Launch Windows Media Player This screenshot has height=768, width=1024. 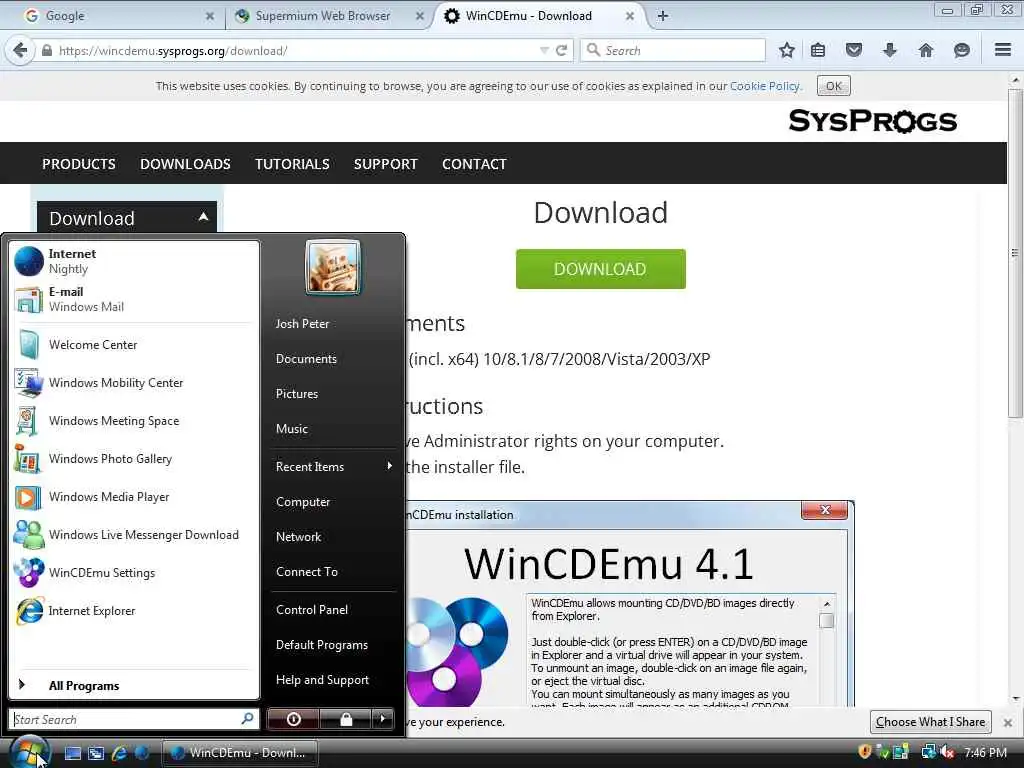coord(134,497)
